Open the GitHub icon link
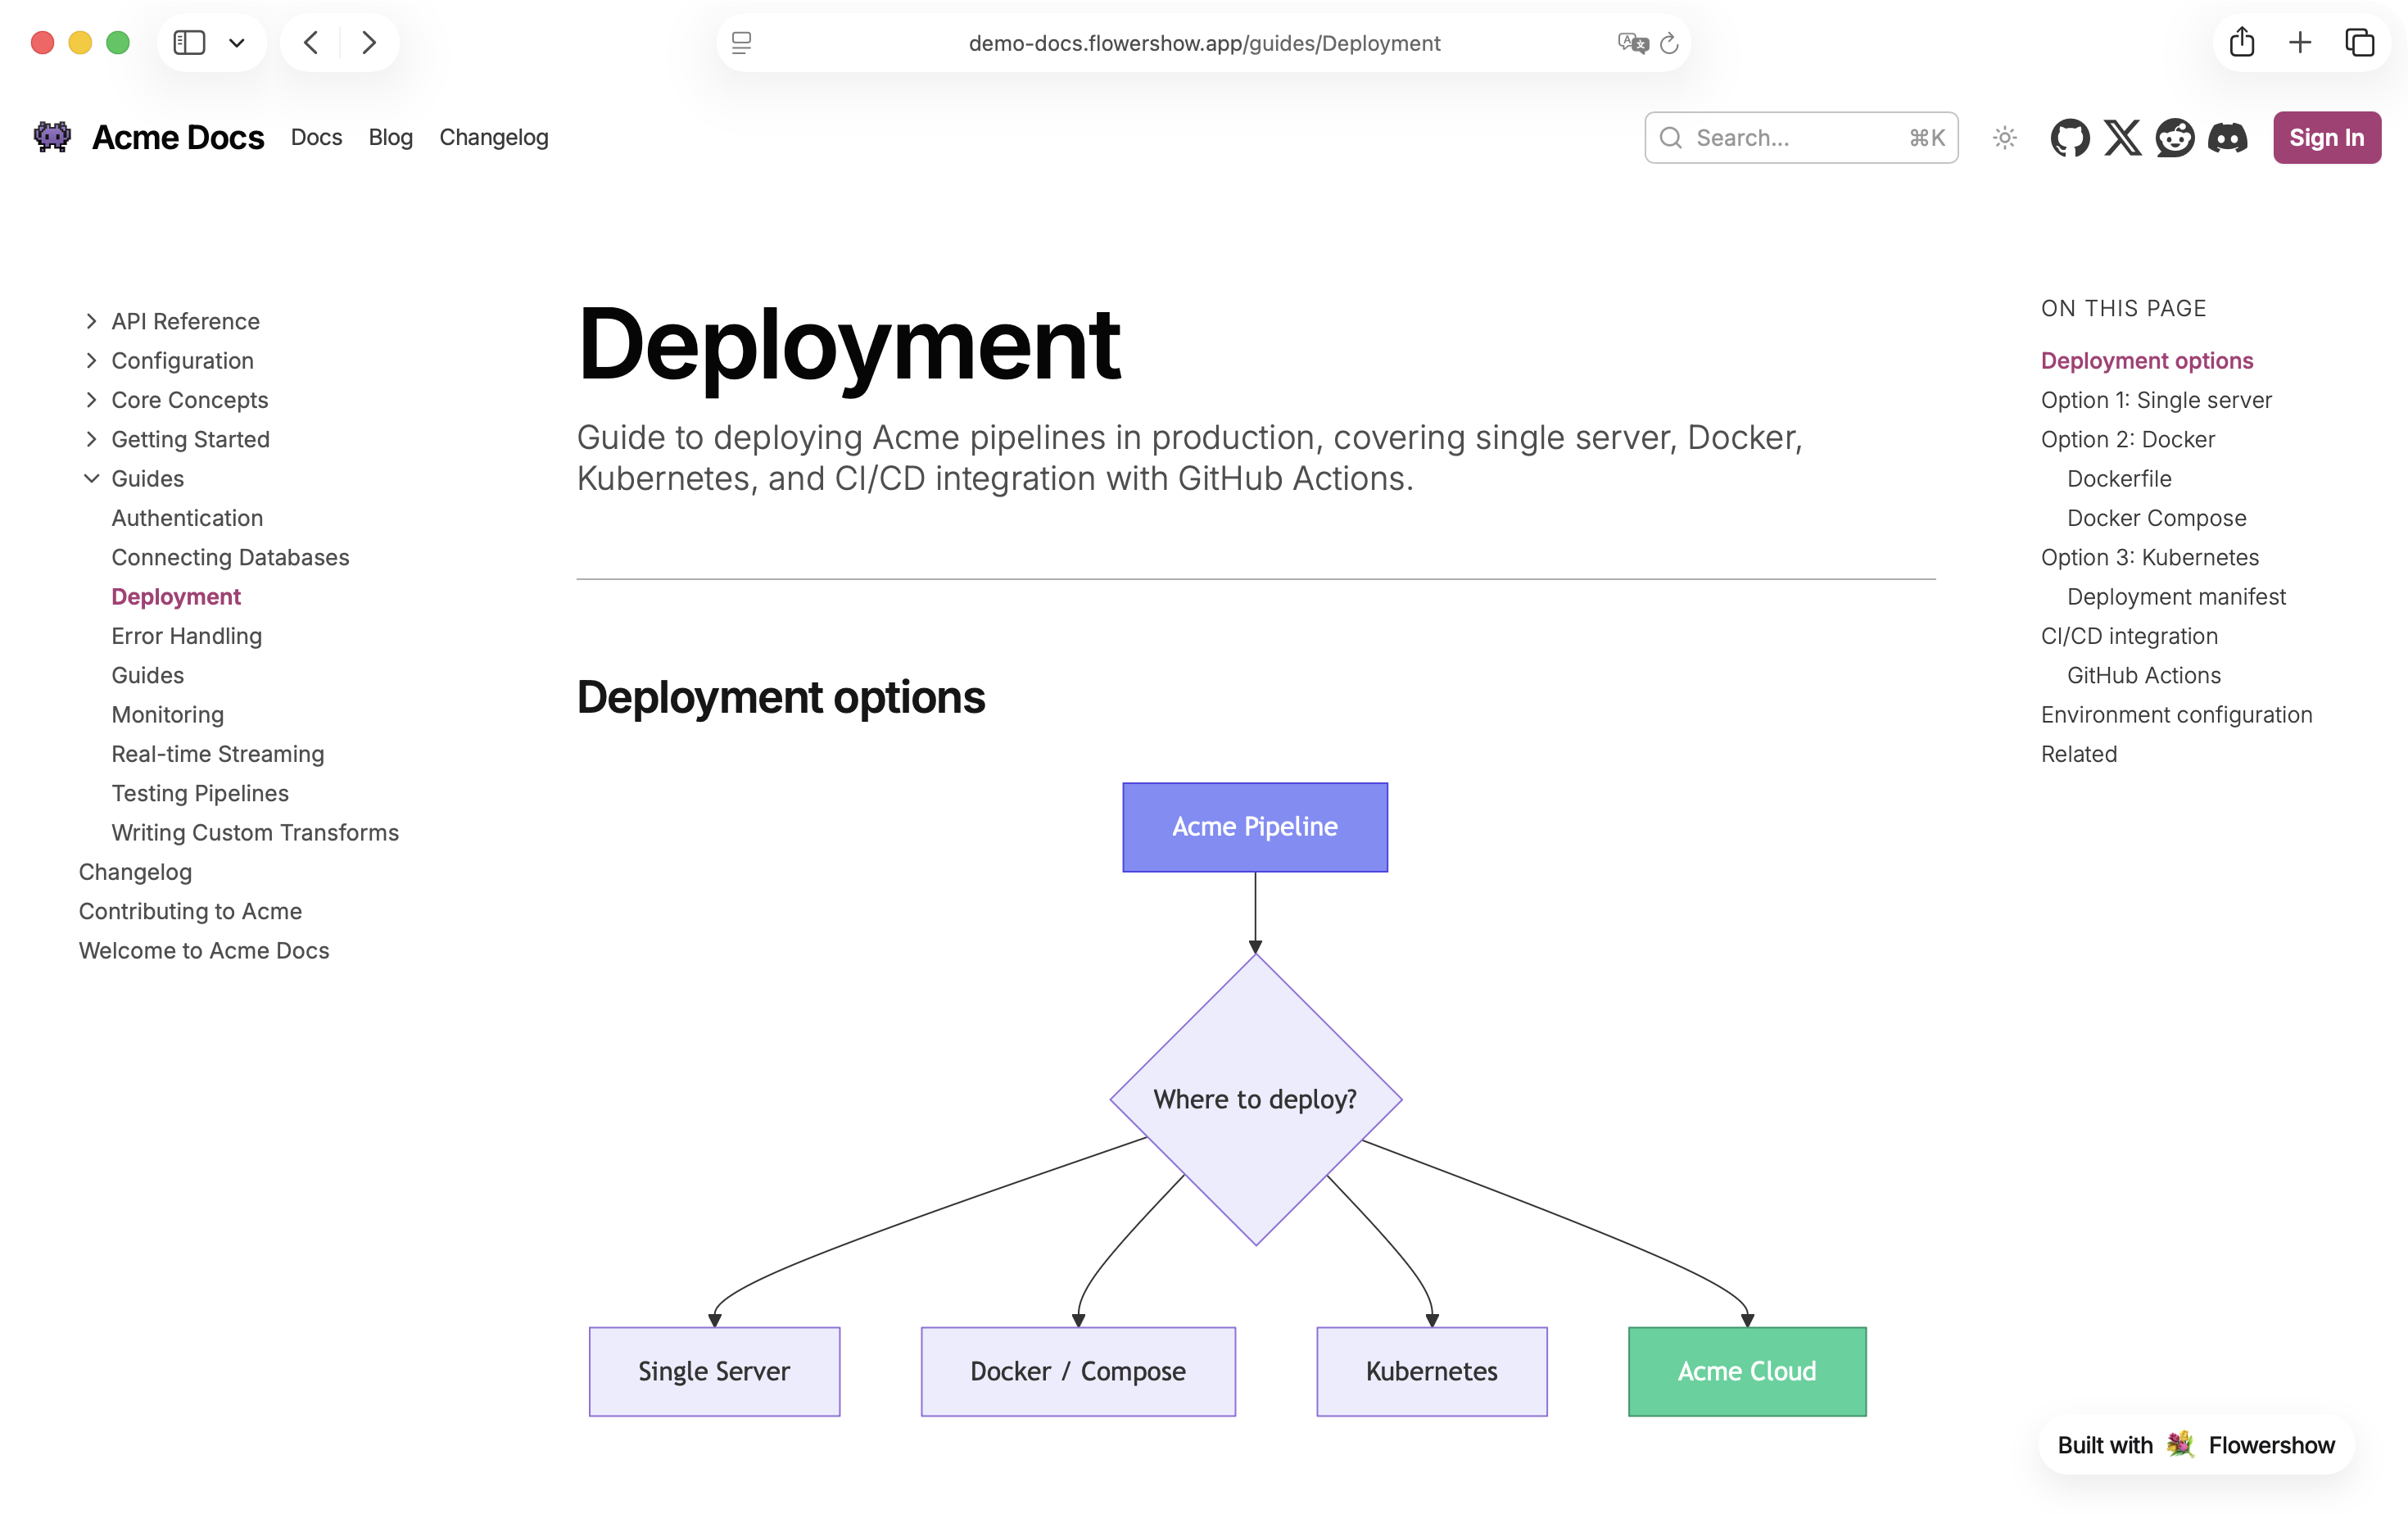The height and width of the screenshot is (1514, 2408). (x=2069, y=138)
